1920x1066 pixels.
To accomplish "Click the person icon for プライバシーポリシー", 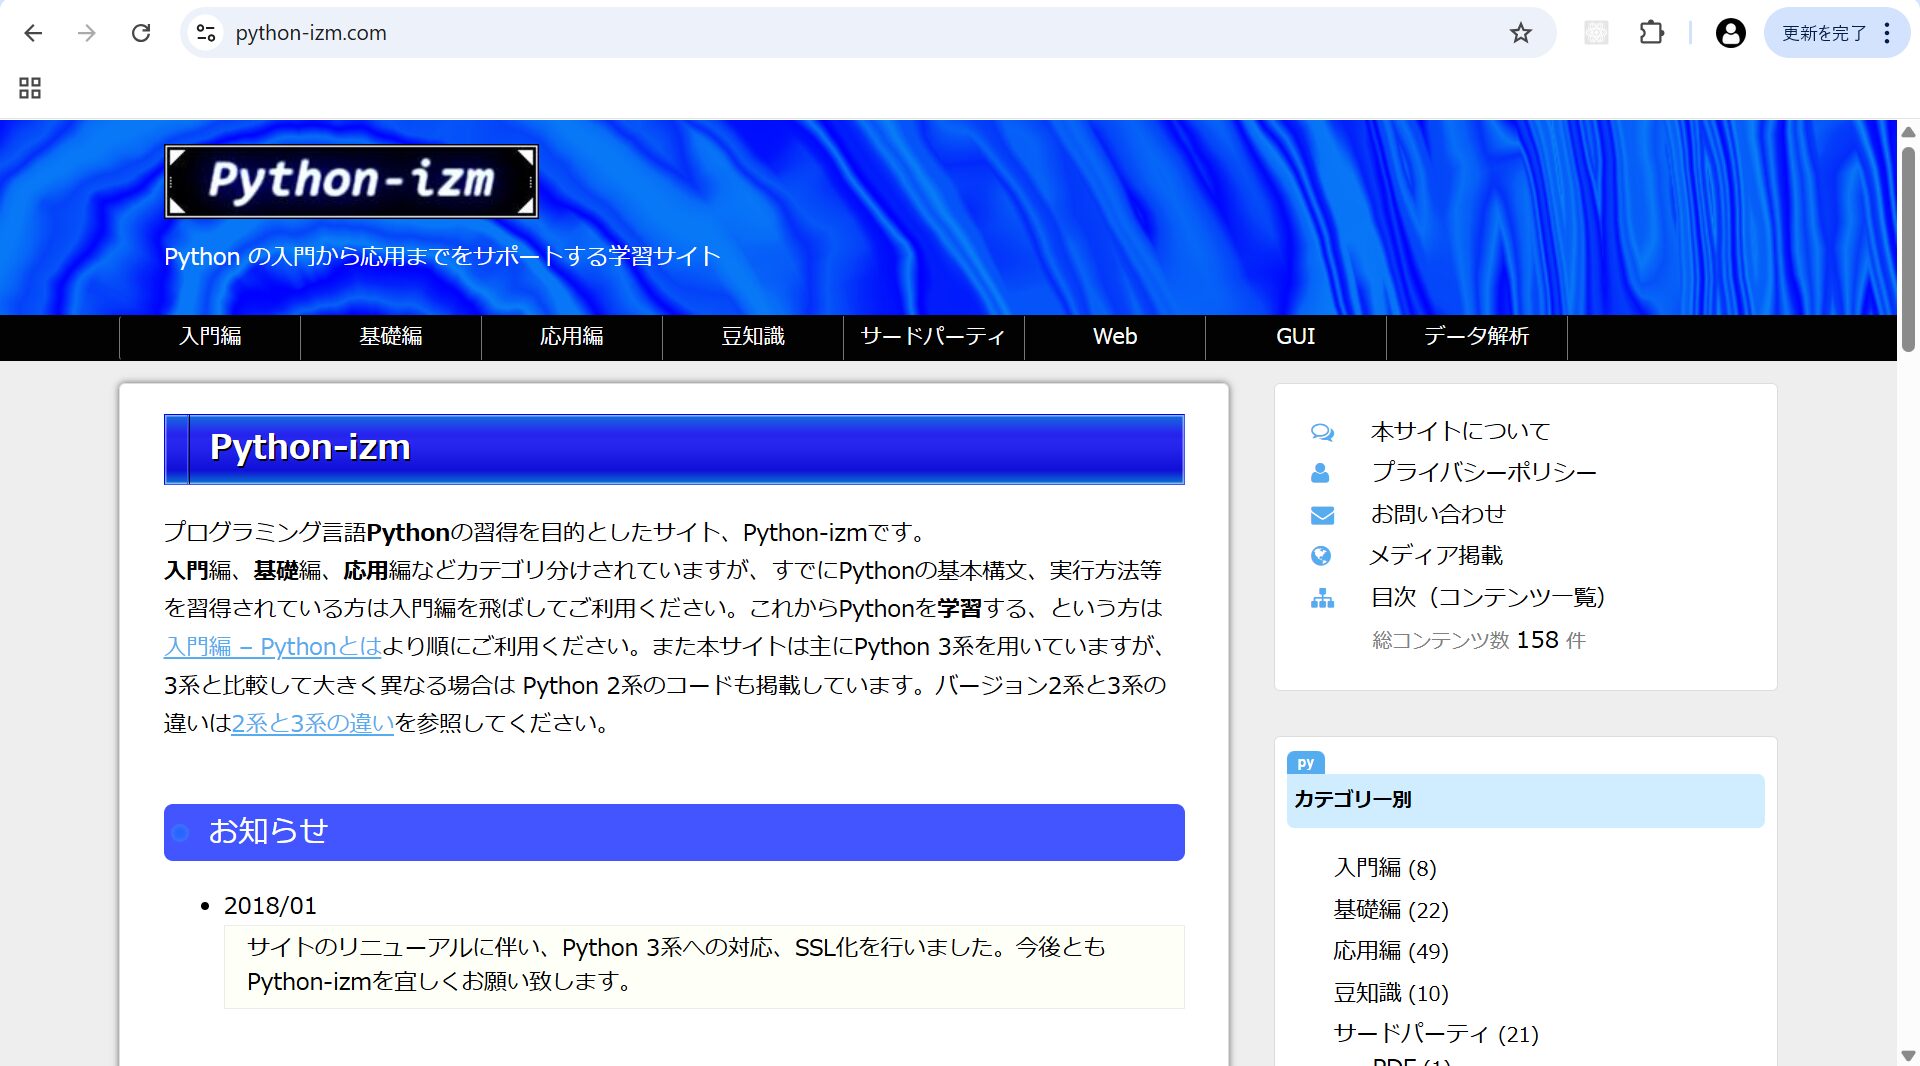I will 1320,473.
